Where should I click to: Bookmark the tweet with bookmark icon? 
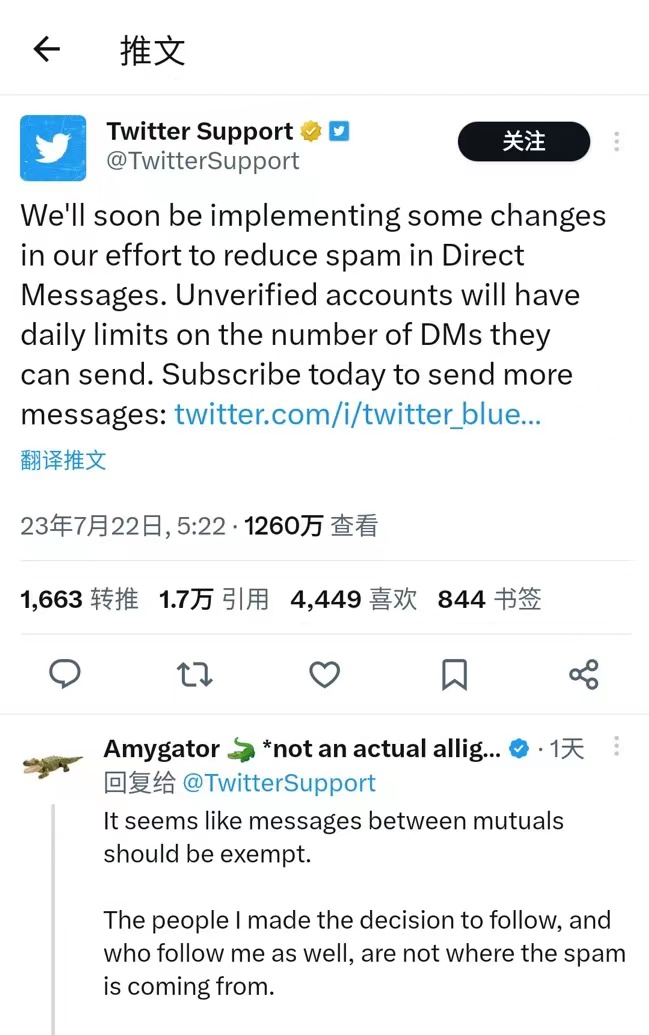(454, 675)
